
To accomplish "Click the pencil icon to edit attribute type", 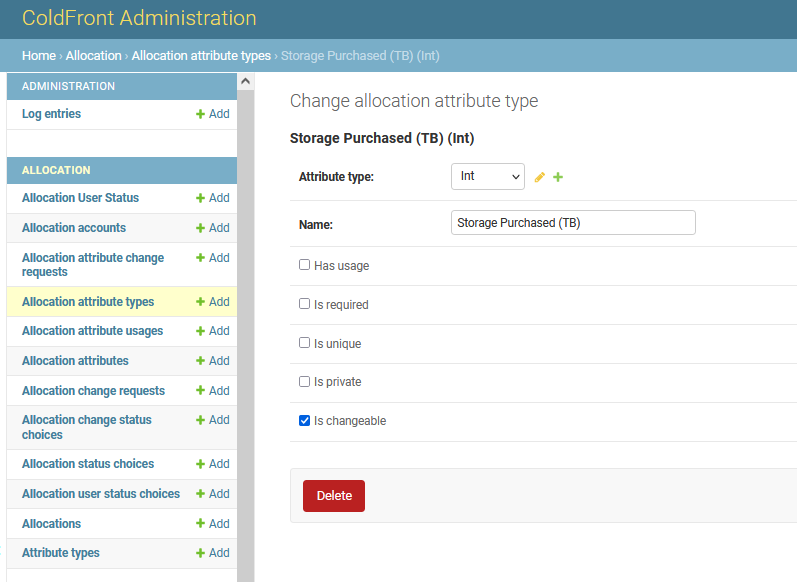I will pyautogui.click(x=540, y=177).
